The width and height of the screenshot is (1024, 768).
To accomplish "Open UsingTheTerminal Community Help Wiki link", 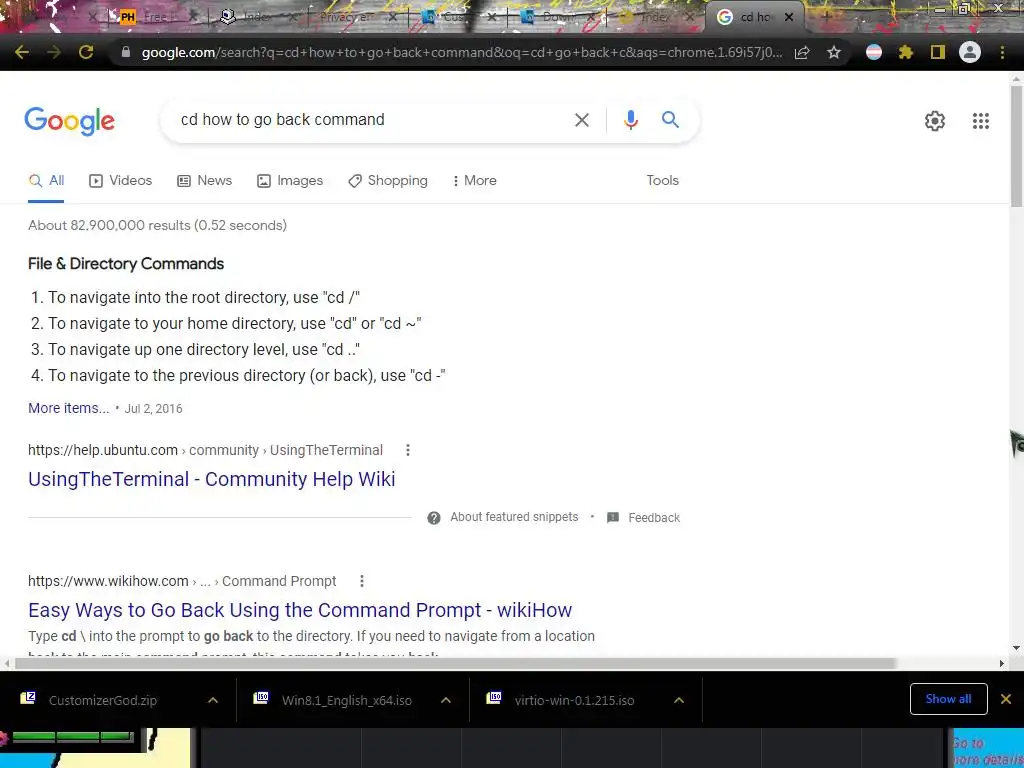I will (212, 479).
